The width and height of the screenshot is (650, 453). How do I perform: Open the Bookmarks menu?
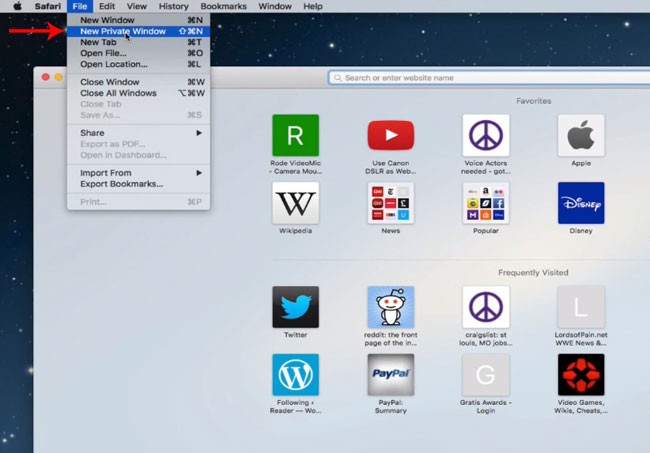pyautogui.click(x=222, y=6)
